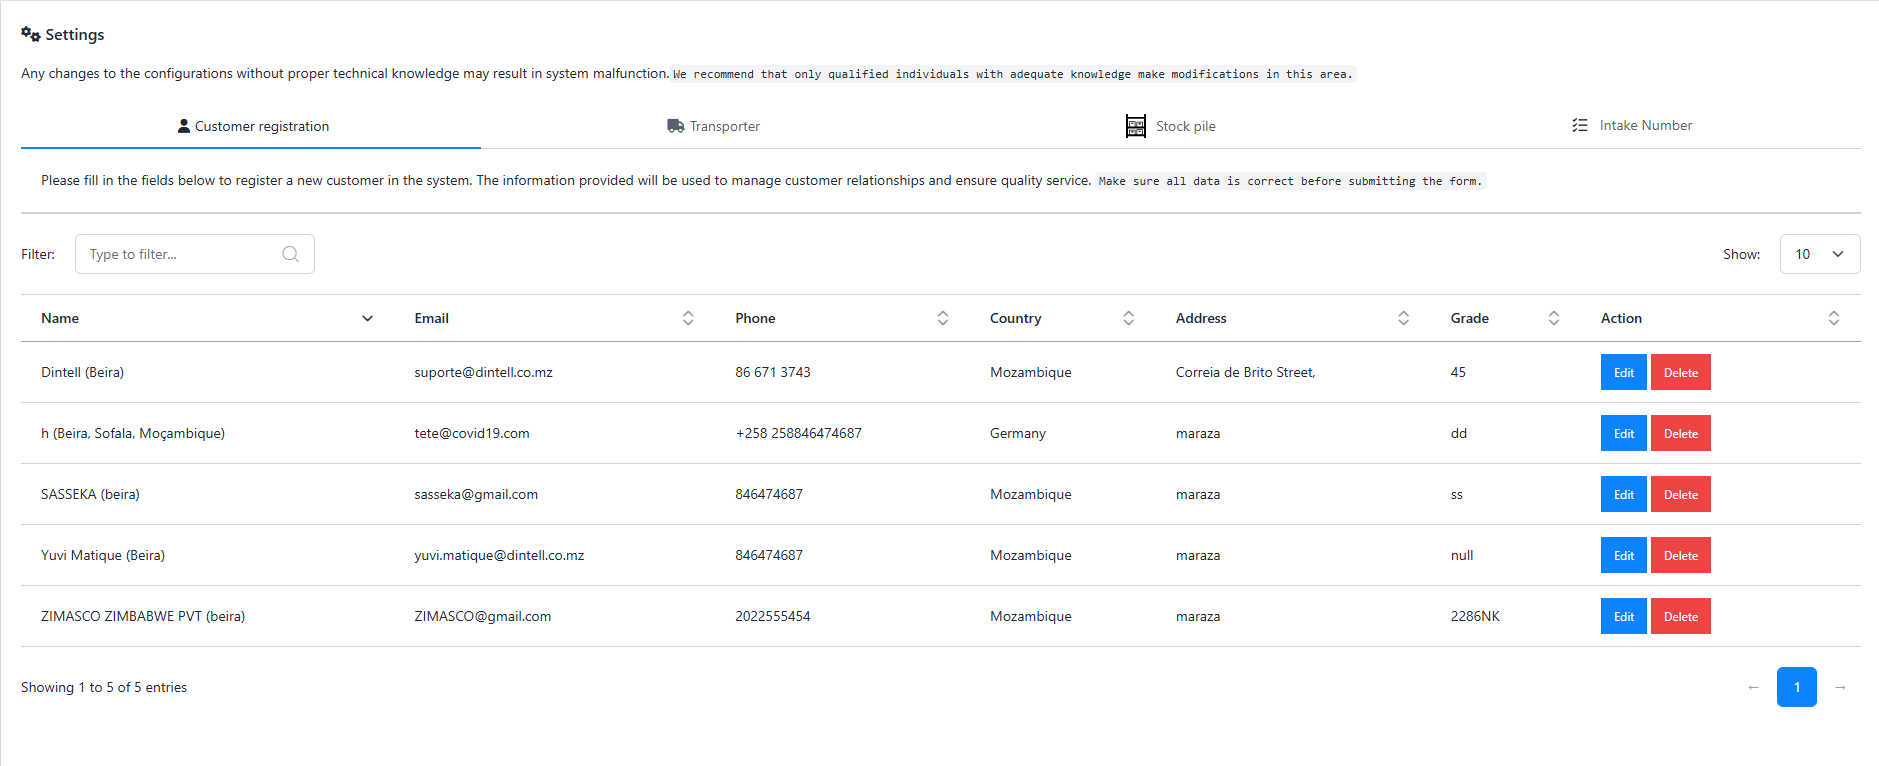Edit the Yuvi Matique (Beira) entry
Viewport: 1879px width, 766px height.
tap(1623, 555)
